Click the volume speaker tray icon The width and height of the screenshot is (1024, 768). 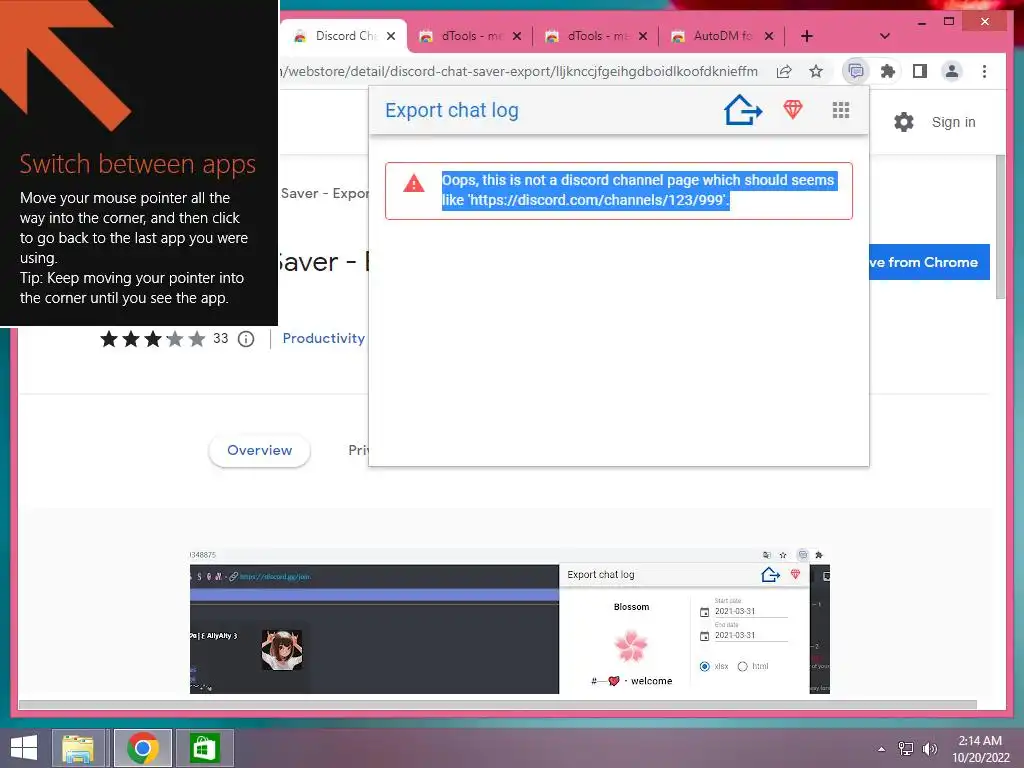[x=929, y=748]
